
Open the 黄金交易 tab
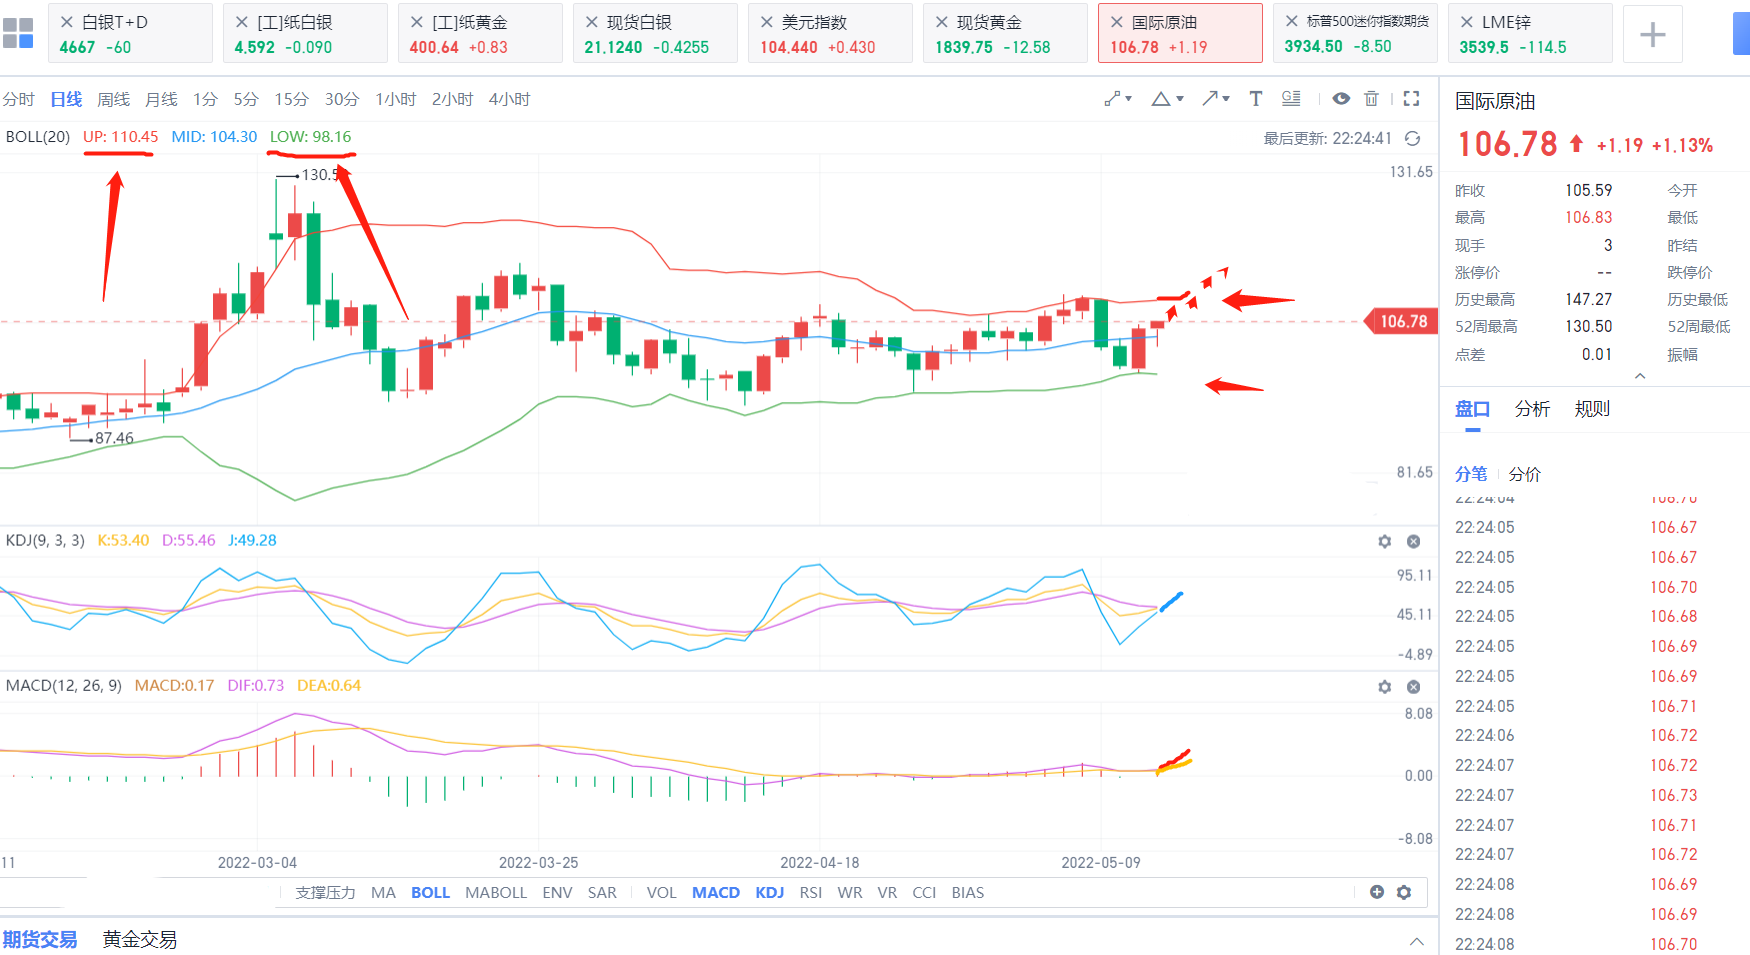[x=139, y=939]
